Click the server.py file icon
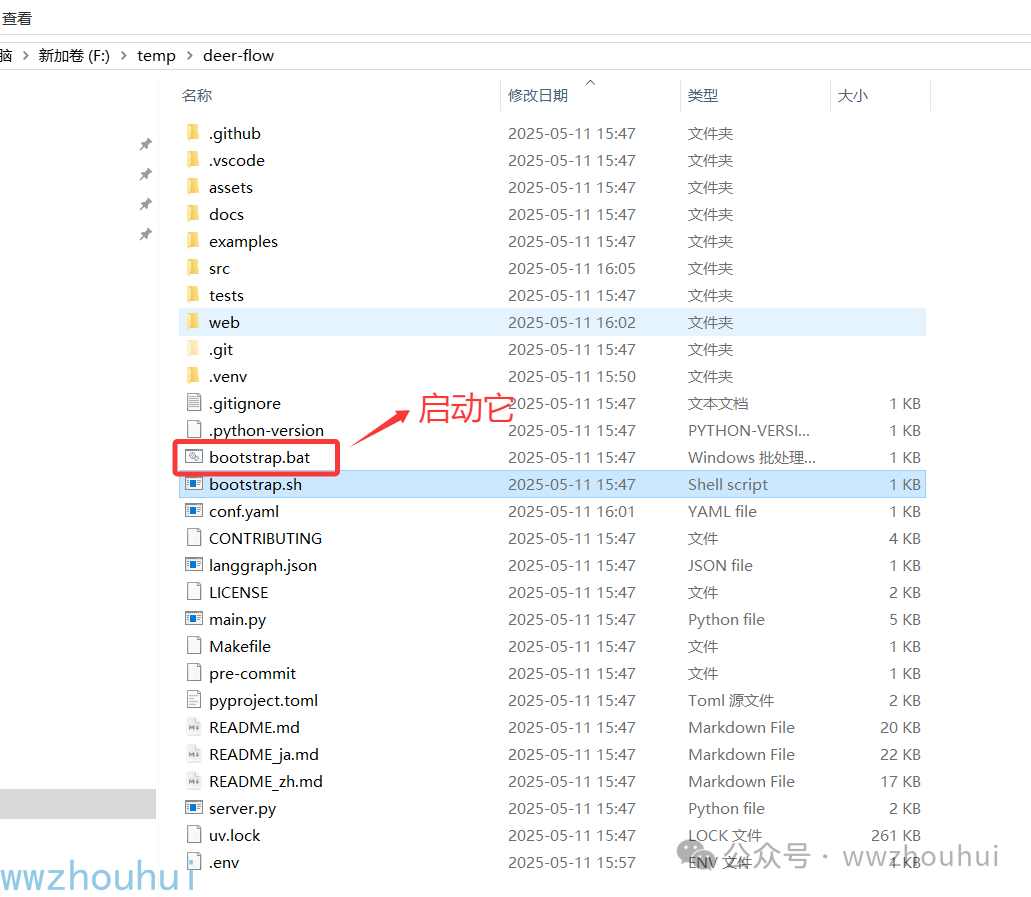Viewport: 1031px width, 897px height. 194,807
